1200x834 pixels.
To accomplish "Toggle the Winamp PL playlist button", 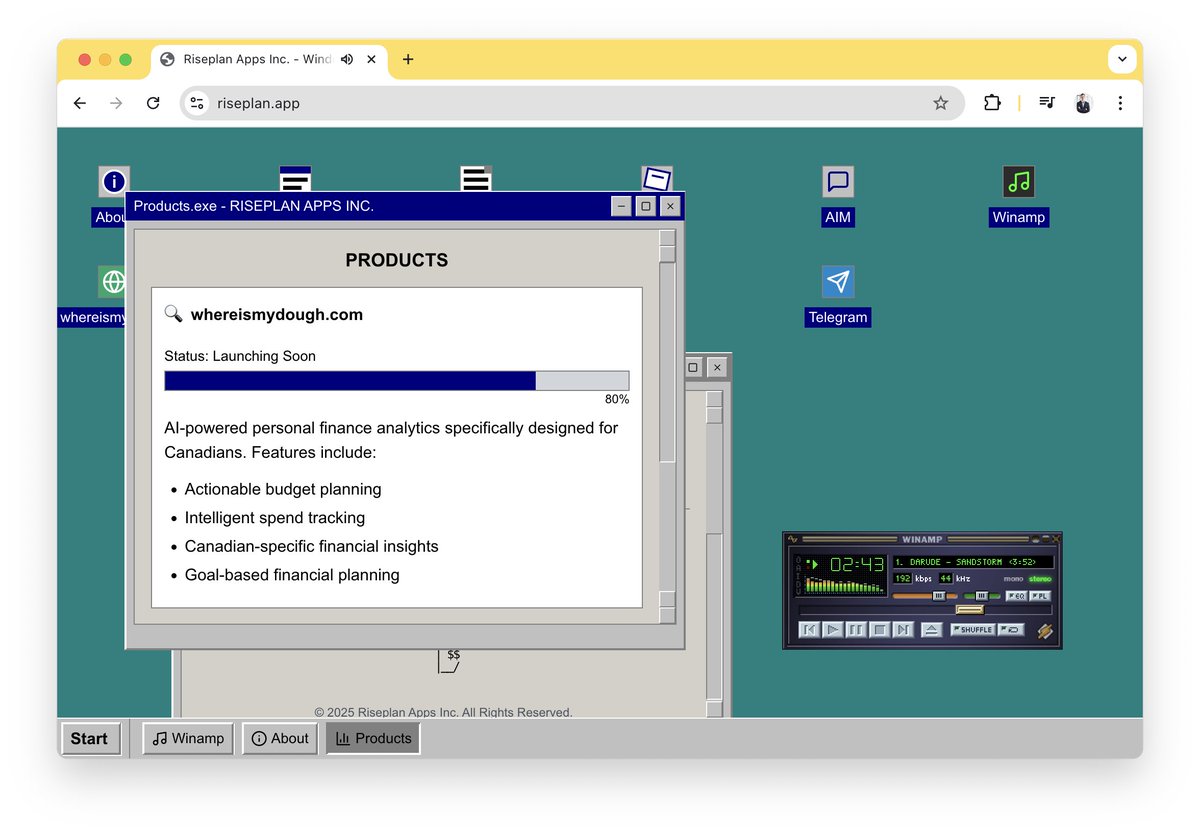I will point(1040,596).
